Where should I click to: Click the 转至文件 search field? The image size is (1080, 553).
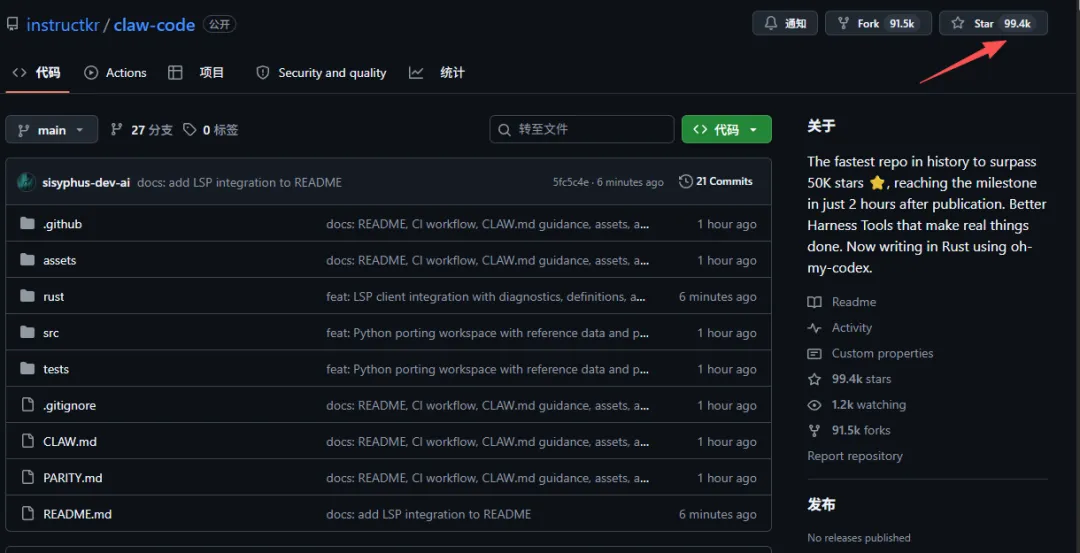[x=582, y=130]
